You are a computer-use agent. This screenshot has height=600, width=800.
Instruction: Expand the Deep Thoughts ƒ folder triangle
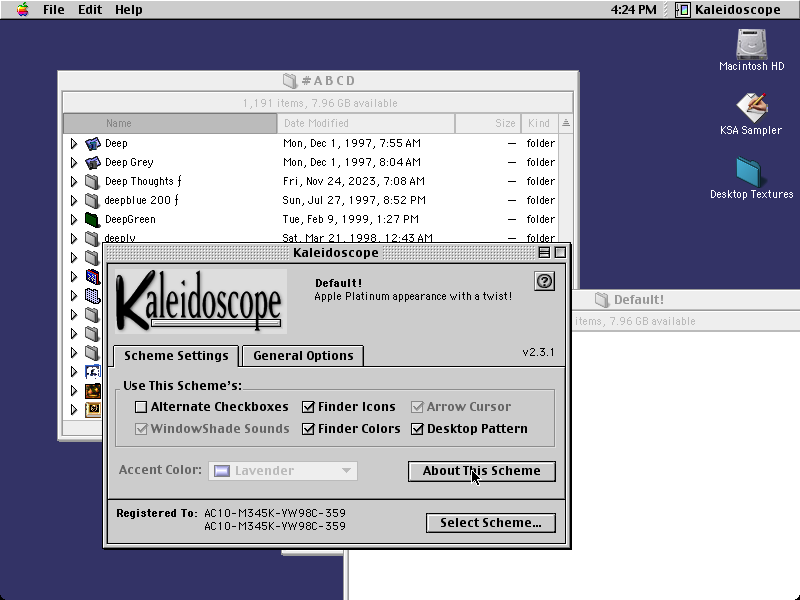(x=74, y=181)
